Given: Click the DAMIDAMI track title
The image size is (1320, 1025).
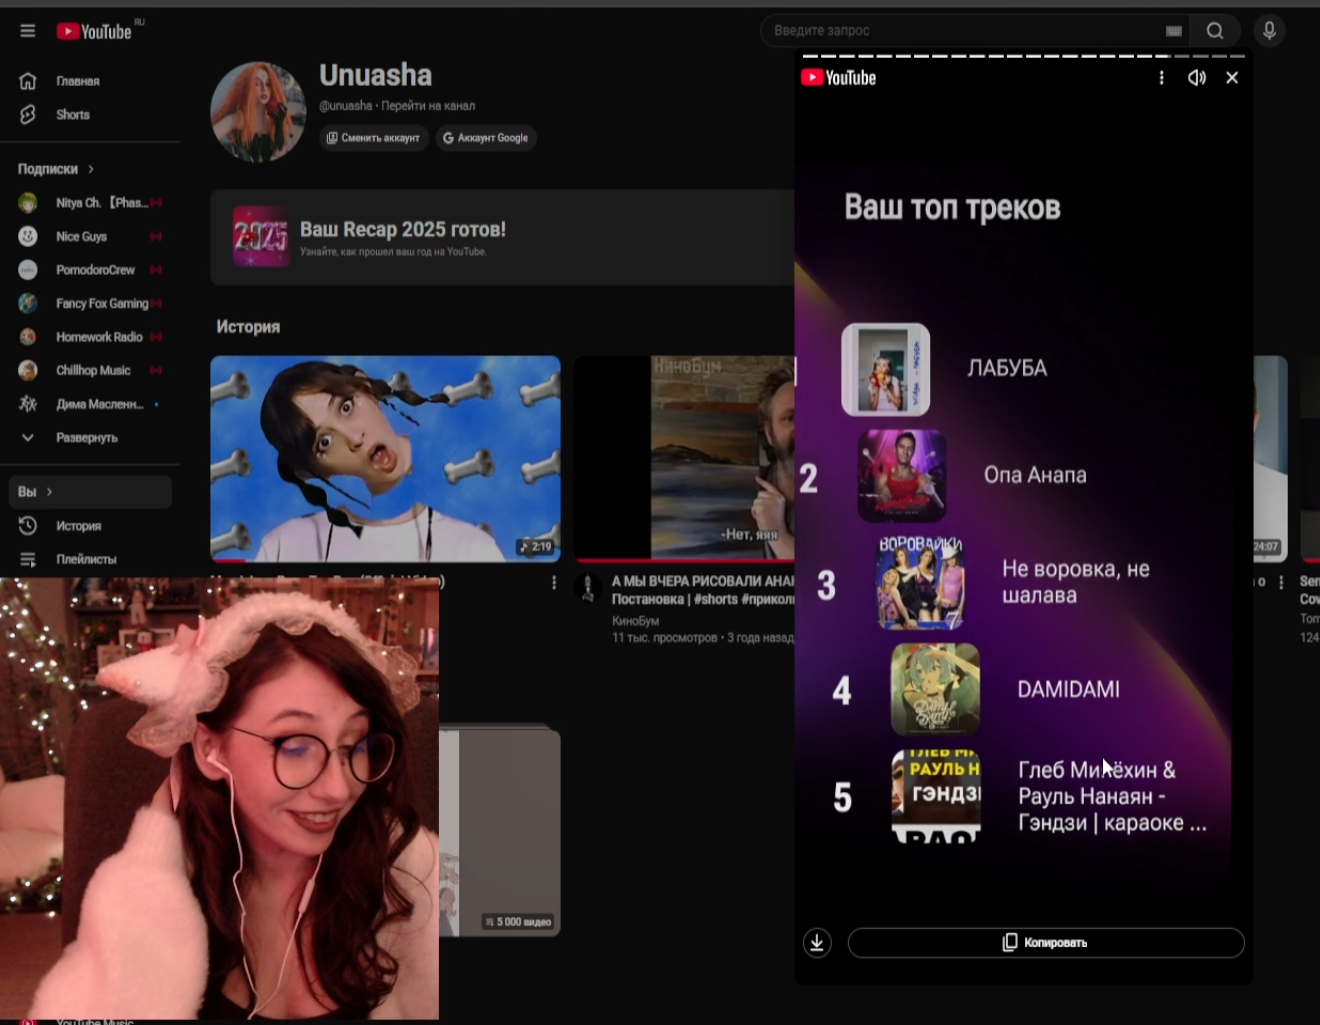Looking at the screenshot, I should [1068, 689].
